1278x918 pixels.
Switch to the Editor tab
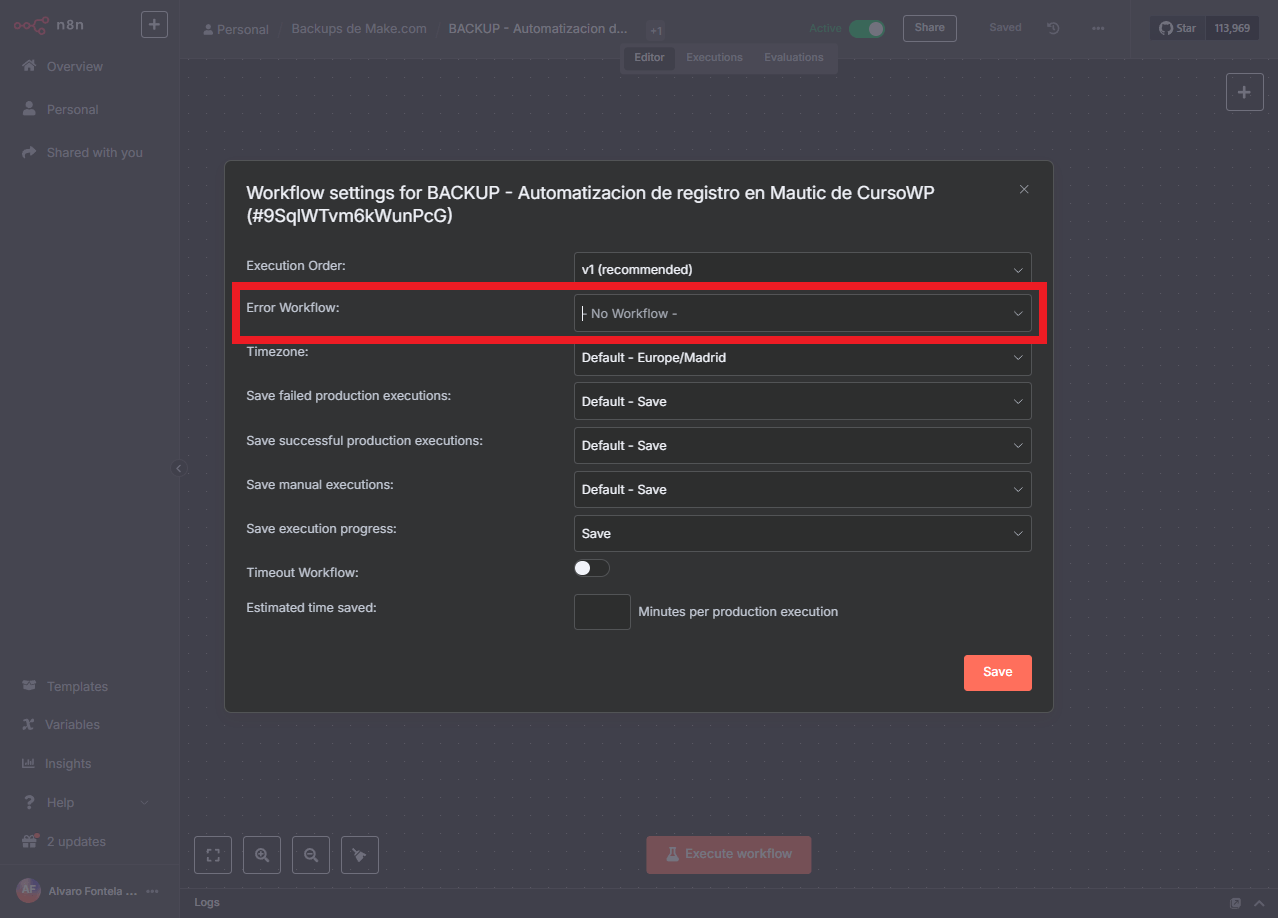(649, 57)
